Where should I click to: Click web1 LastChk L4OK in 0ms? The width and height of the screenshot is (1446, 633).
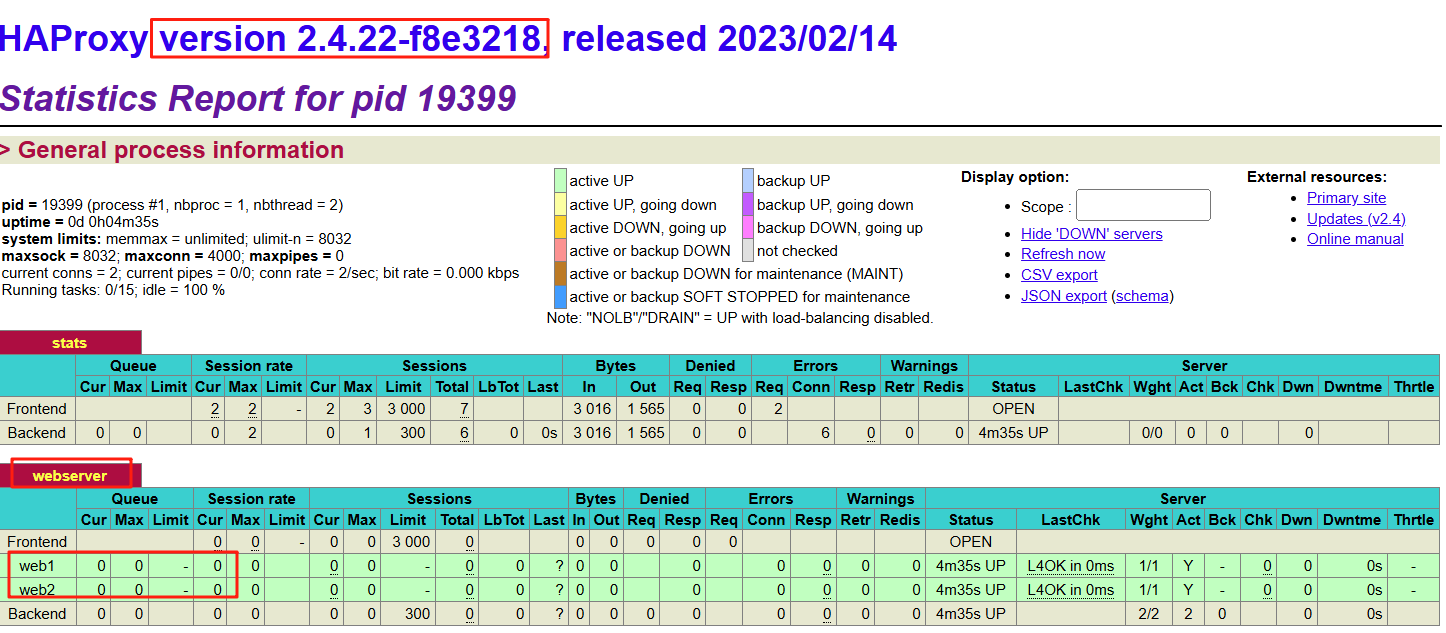click(x=1070, y=566)
